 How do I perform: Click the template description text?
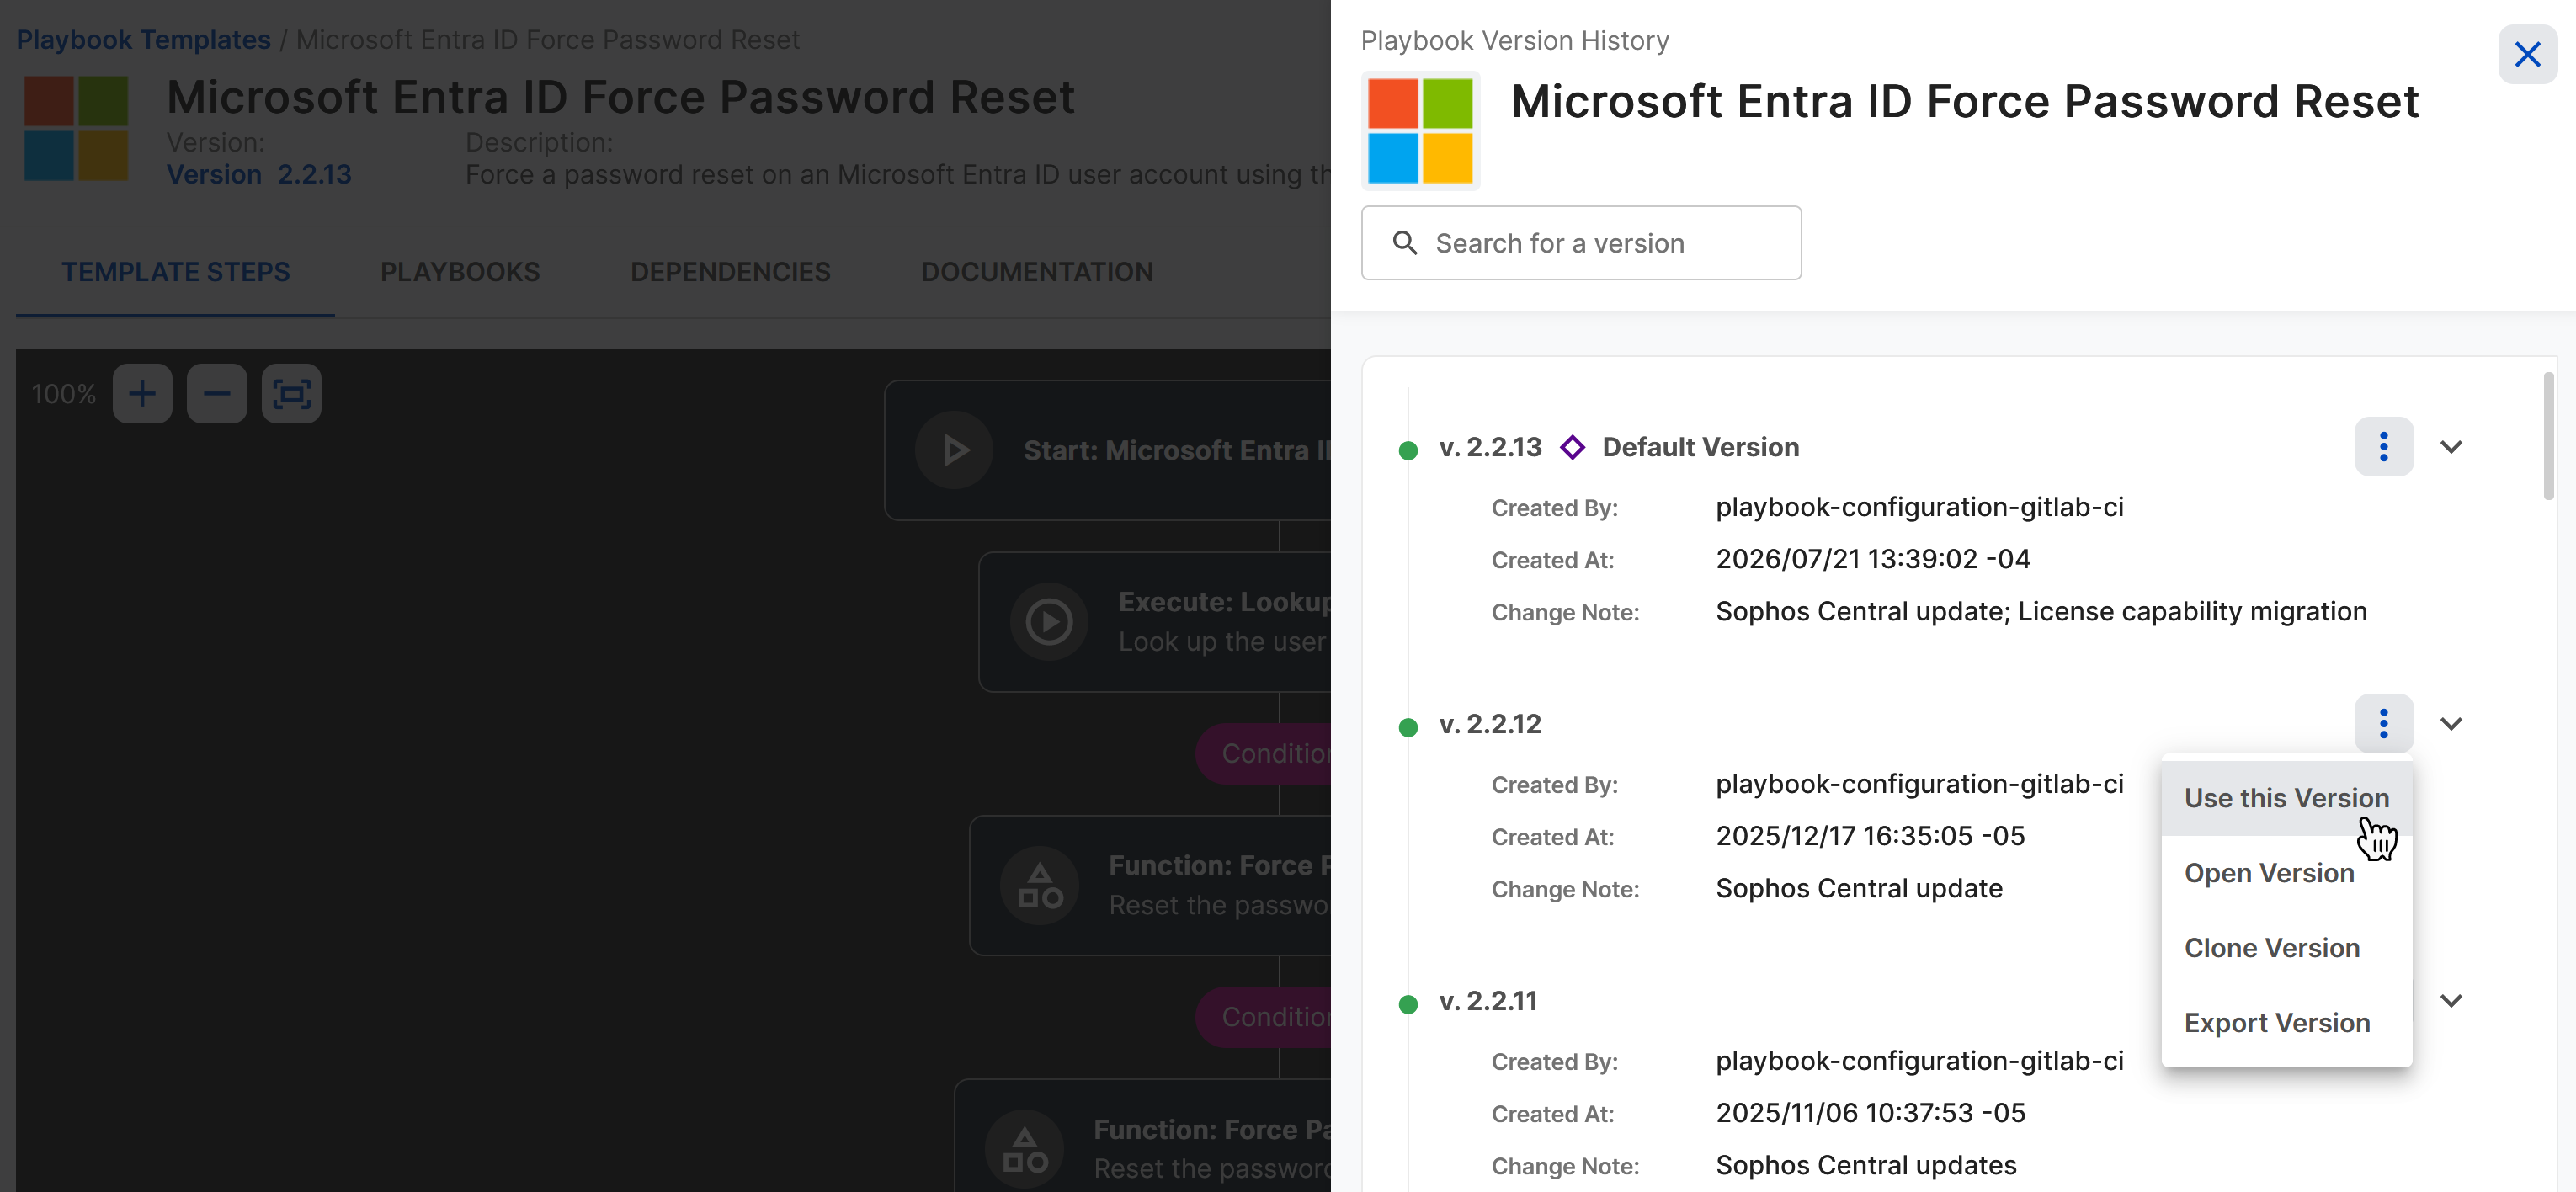[x=898, y=175]
